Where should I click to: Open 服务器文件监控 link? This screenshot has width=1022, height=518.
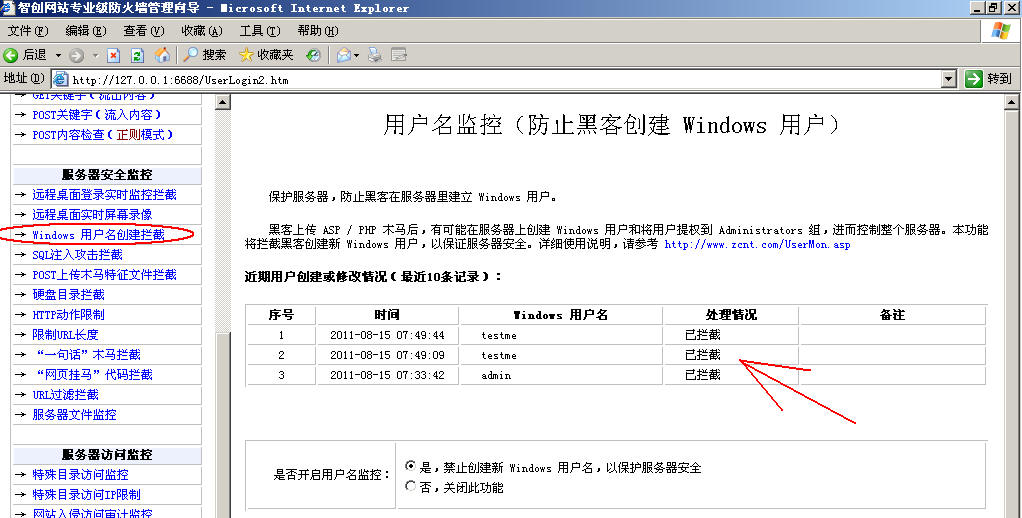pos(74,415)
